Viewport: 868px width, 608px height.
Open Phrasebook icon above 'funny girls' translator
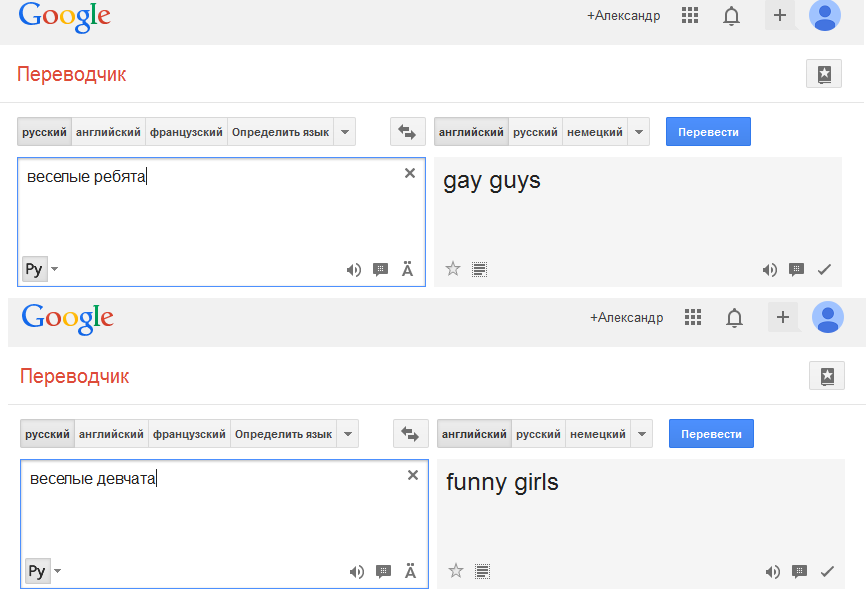pos(826,376)
